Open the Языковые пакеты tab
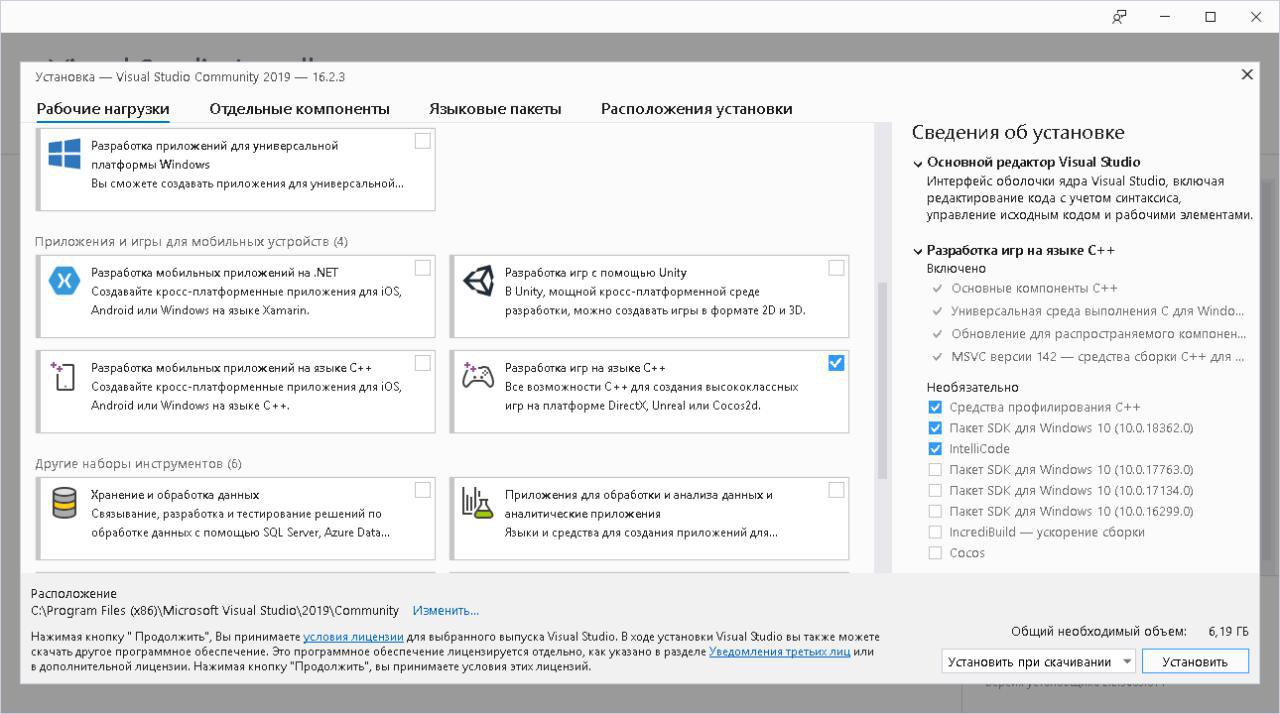The height and width of the screenshot is (714, 1280). coord(495,109)
